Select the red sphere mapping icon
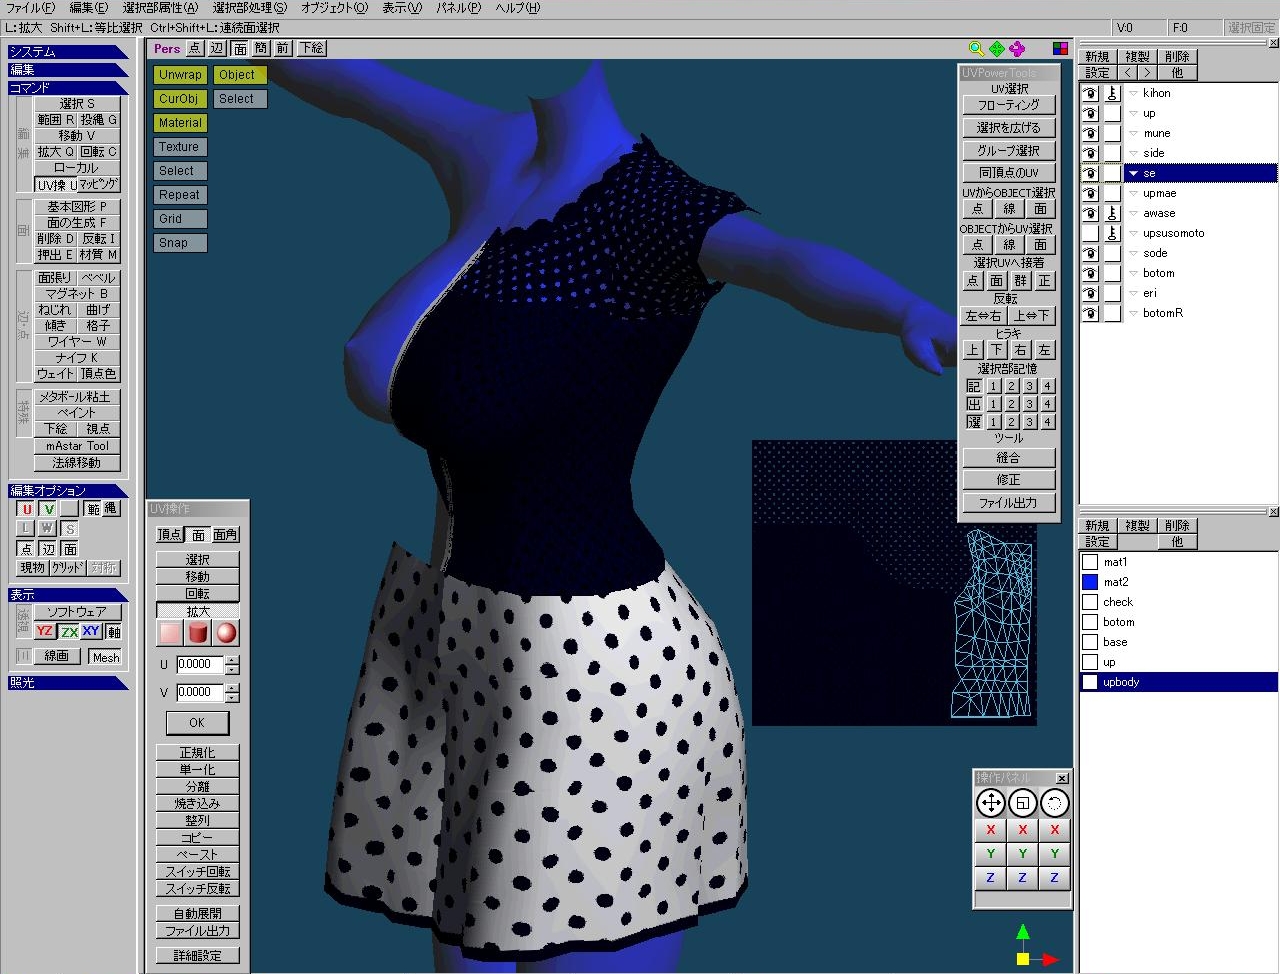 tap(226, 633)
